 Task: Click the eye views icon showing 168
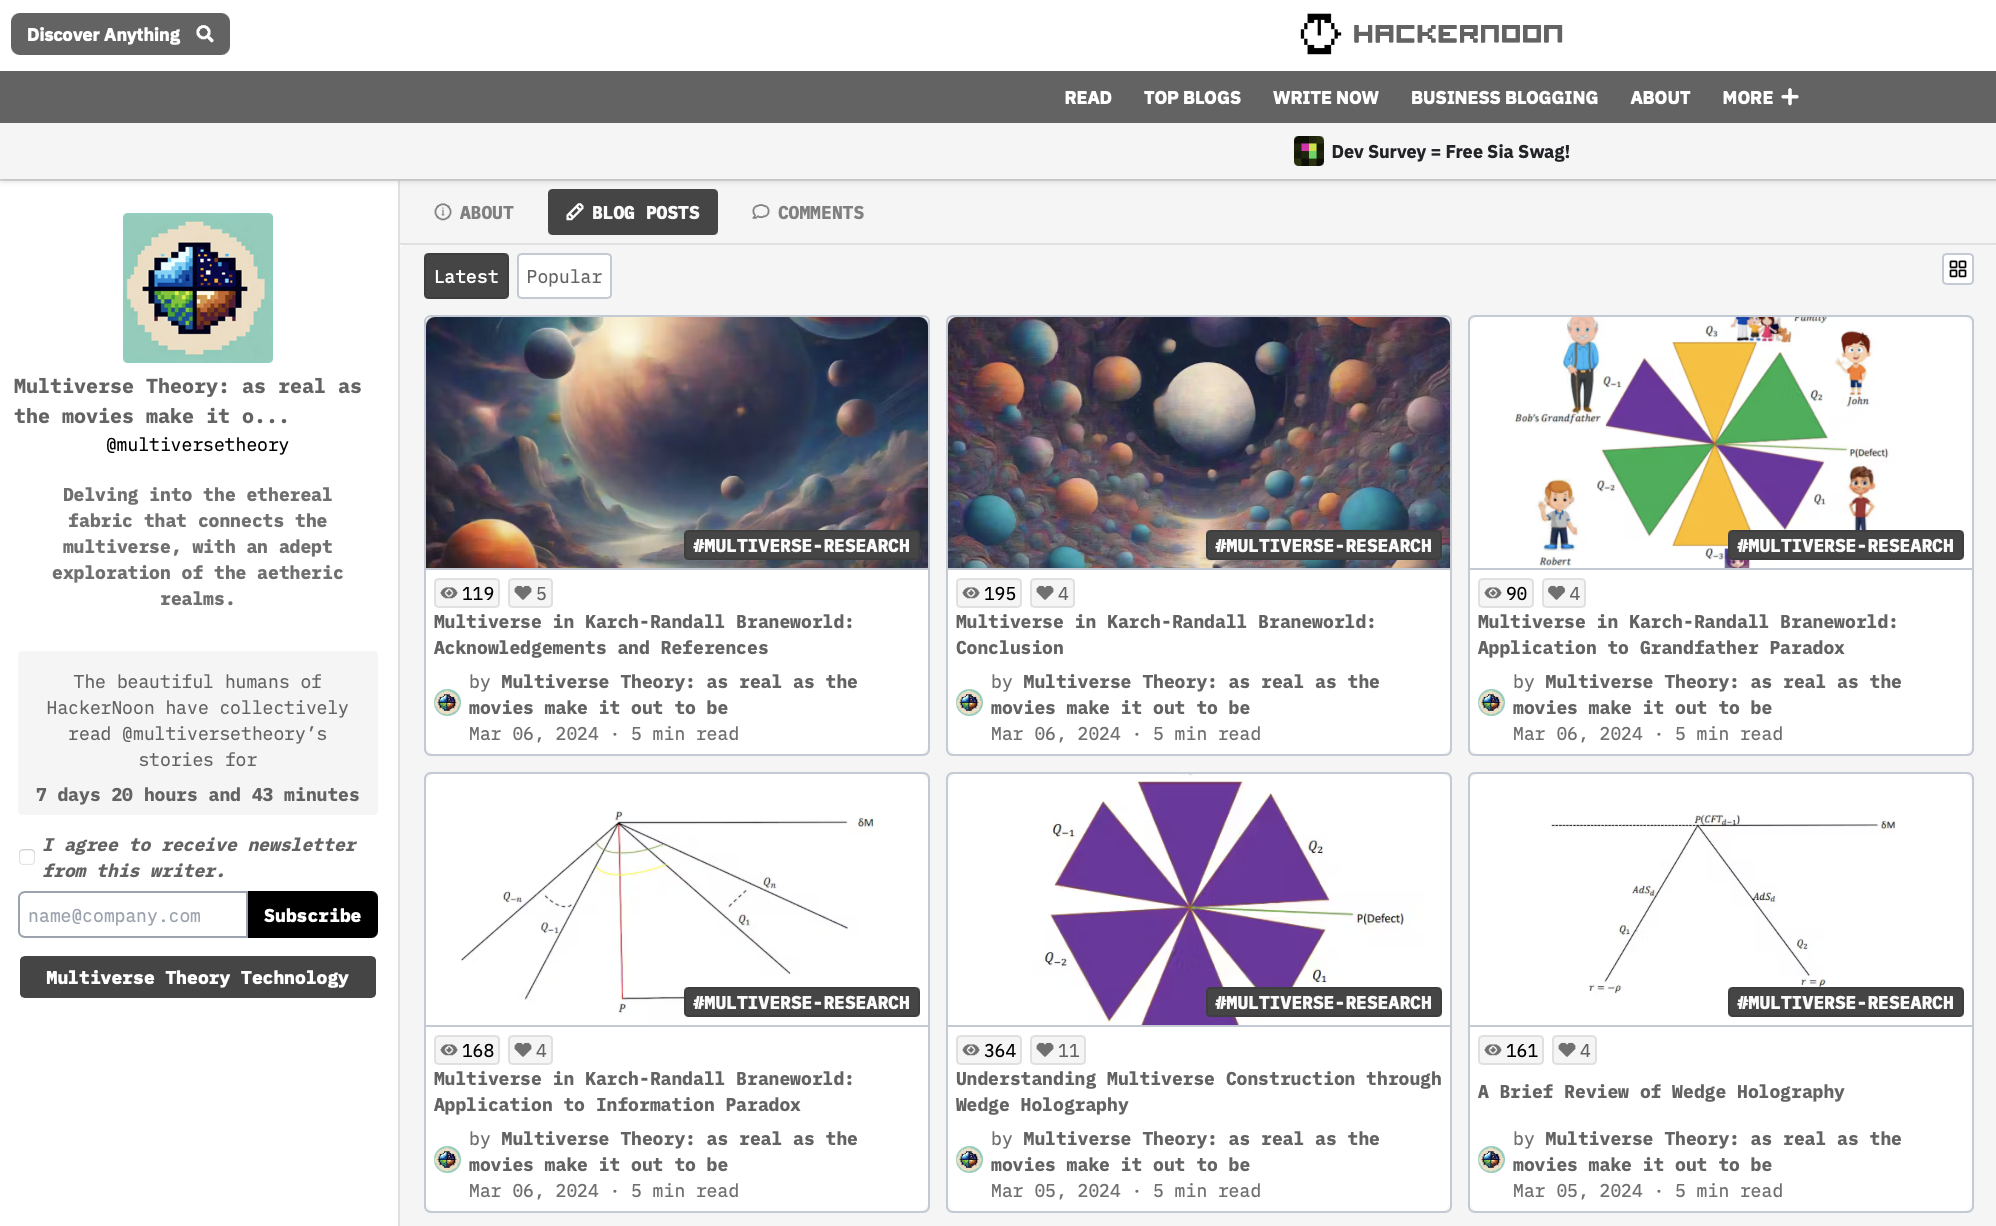pos(449,1050)
